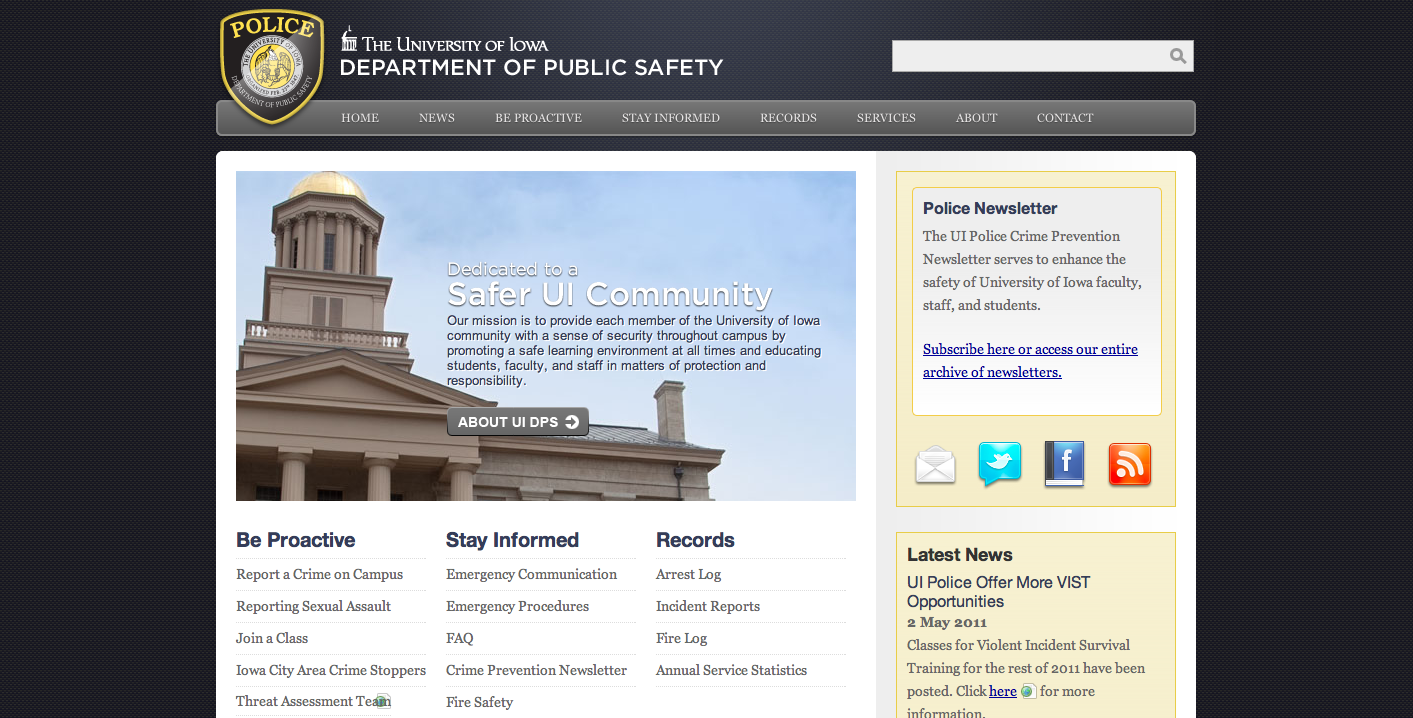Image resolution: width=1413 pixels, height=718 pixels.
Task: Click the Police Newsletter heading
Action: pyautogui.click(x=990, y=209)
